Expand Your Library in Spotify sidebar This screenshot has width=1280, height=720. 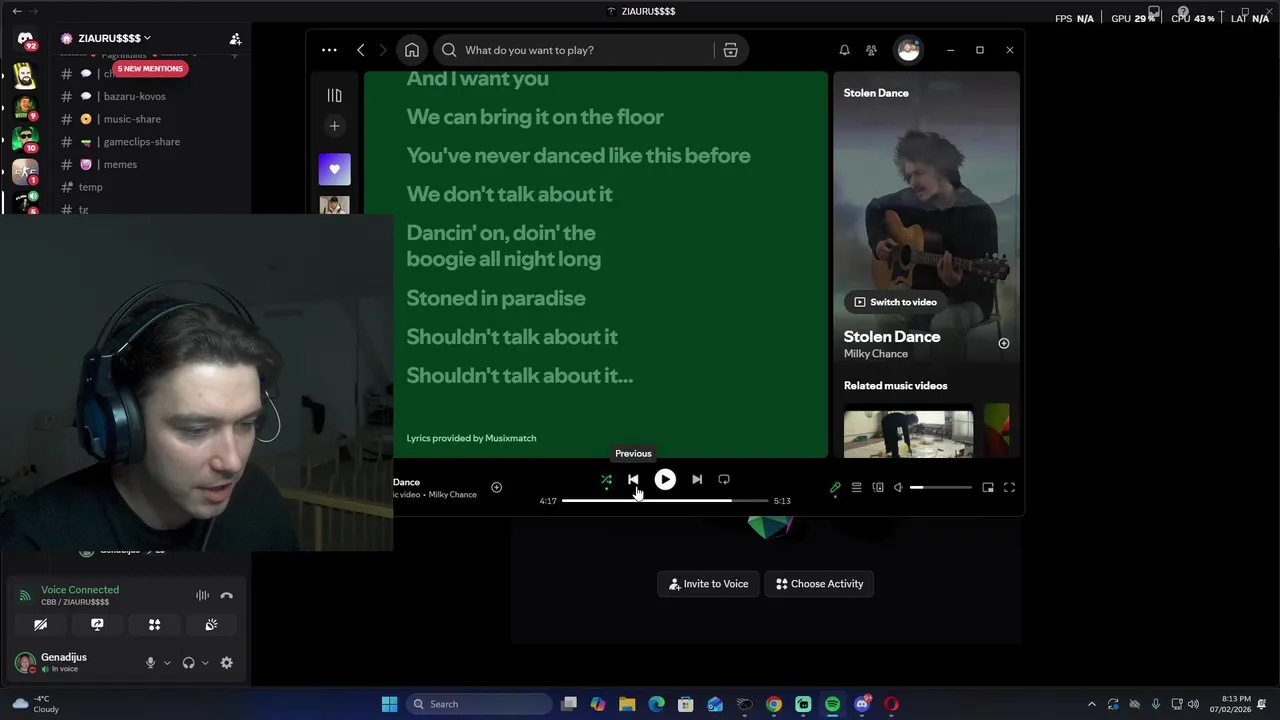(x=334, y=95)
